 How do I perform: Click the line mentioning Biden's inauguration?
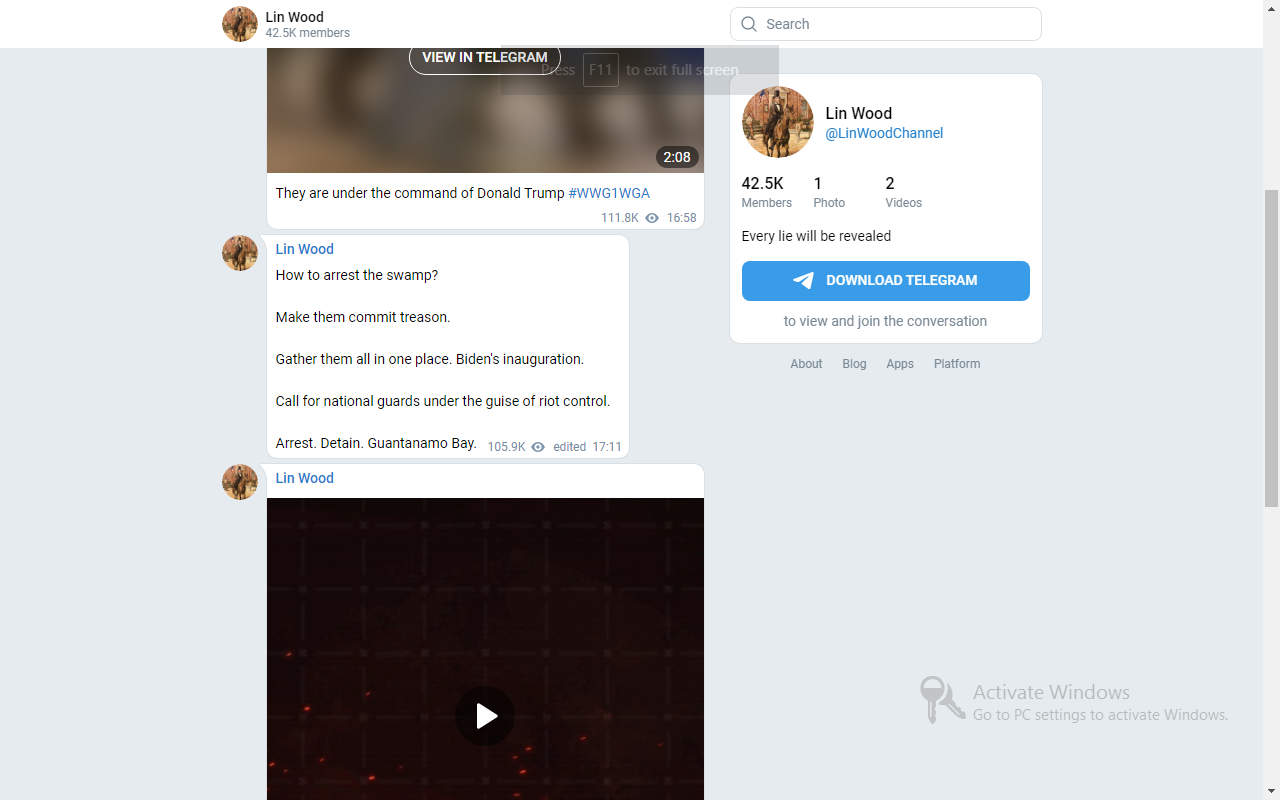430,359
